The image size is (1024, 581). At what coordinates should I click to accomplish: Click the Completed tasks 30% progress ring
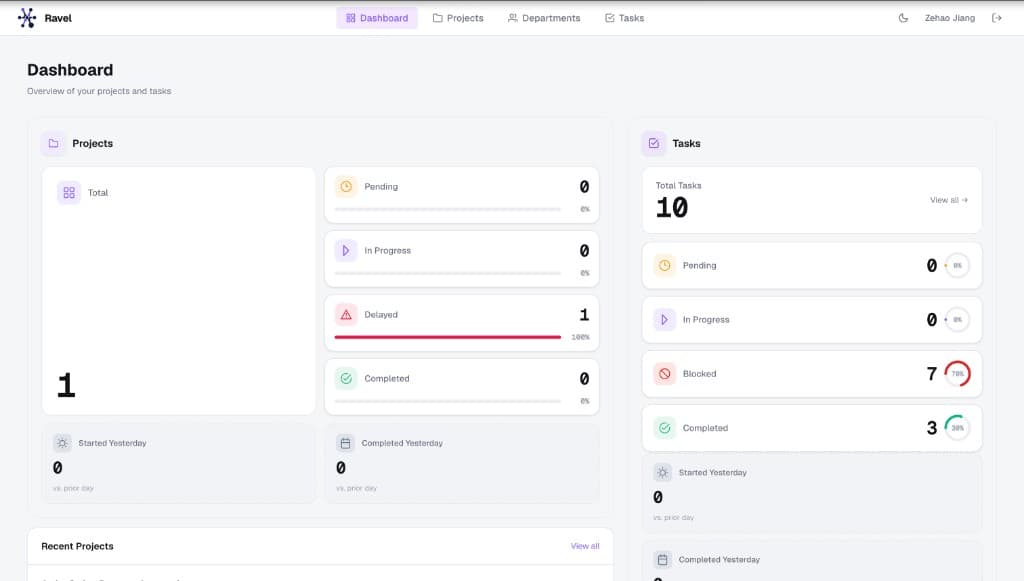point(957,428)
